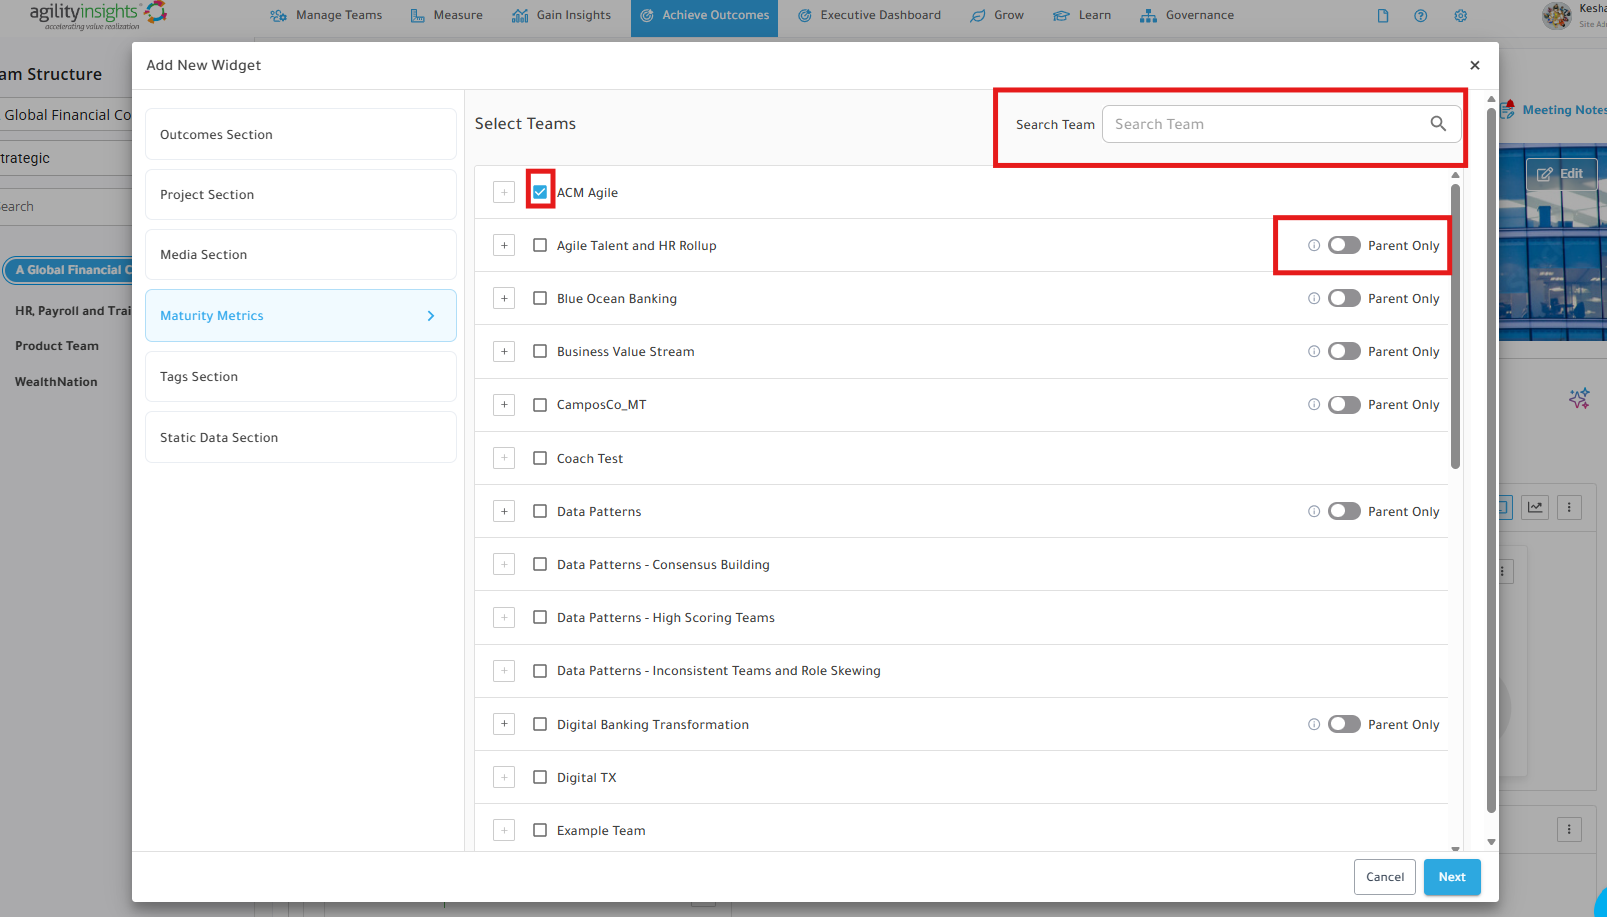Viewport: 1607px width, 917px height.
Task: Check the Coach Test team checkbox
Action: point(540,458)
